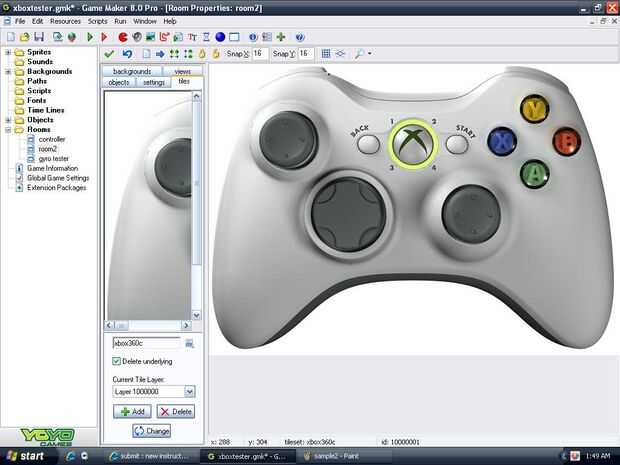Image resolution: width=620 pixels, height=465 pixels.
Task: Shift all instances, blue arrow icon
Action: click(x=160, y=53)
